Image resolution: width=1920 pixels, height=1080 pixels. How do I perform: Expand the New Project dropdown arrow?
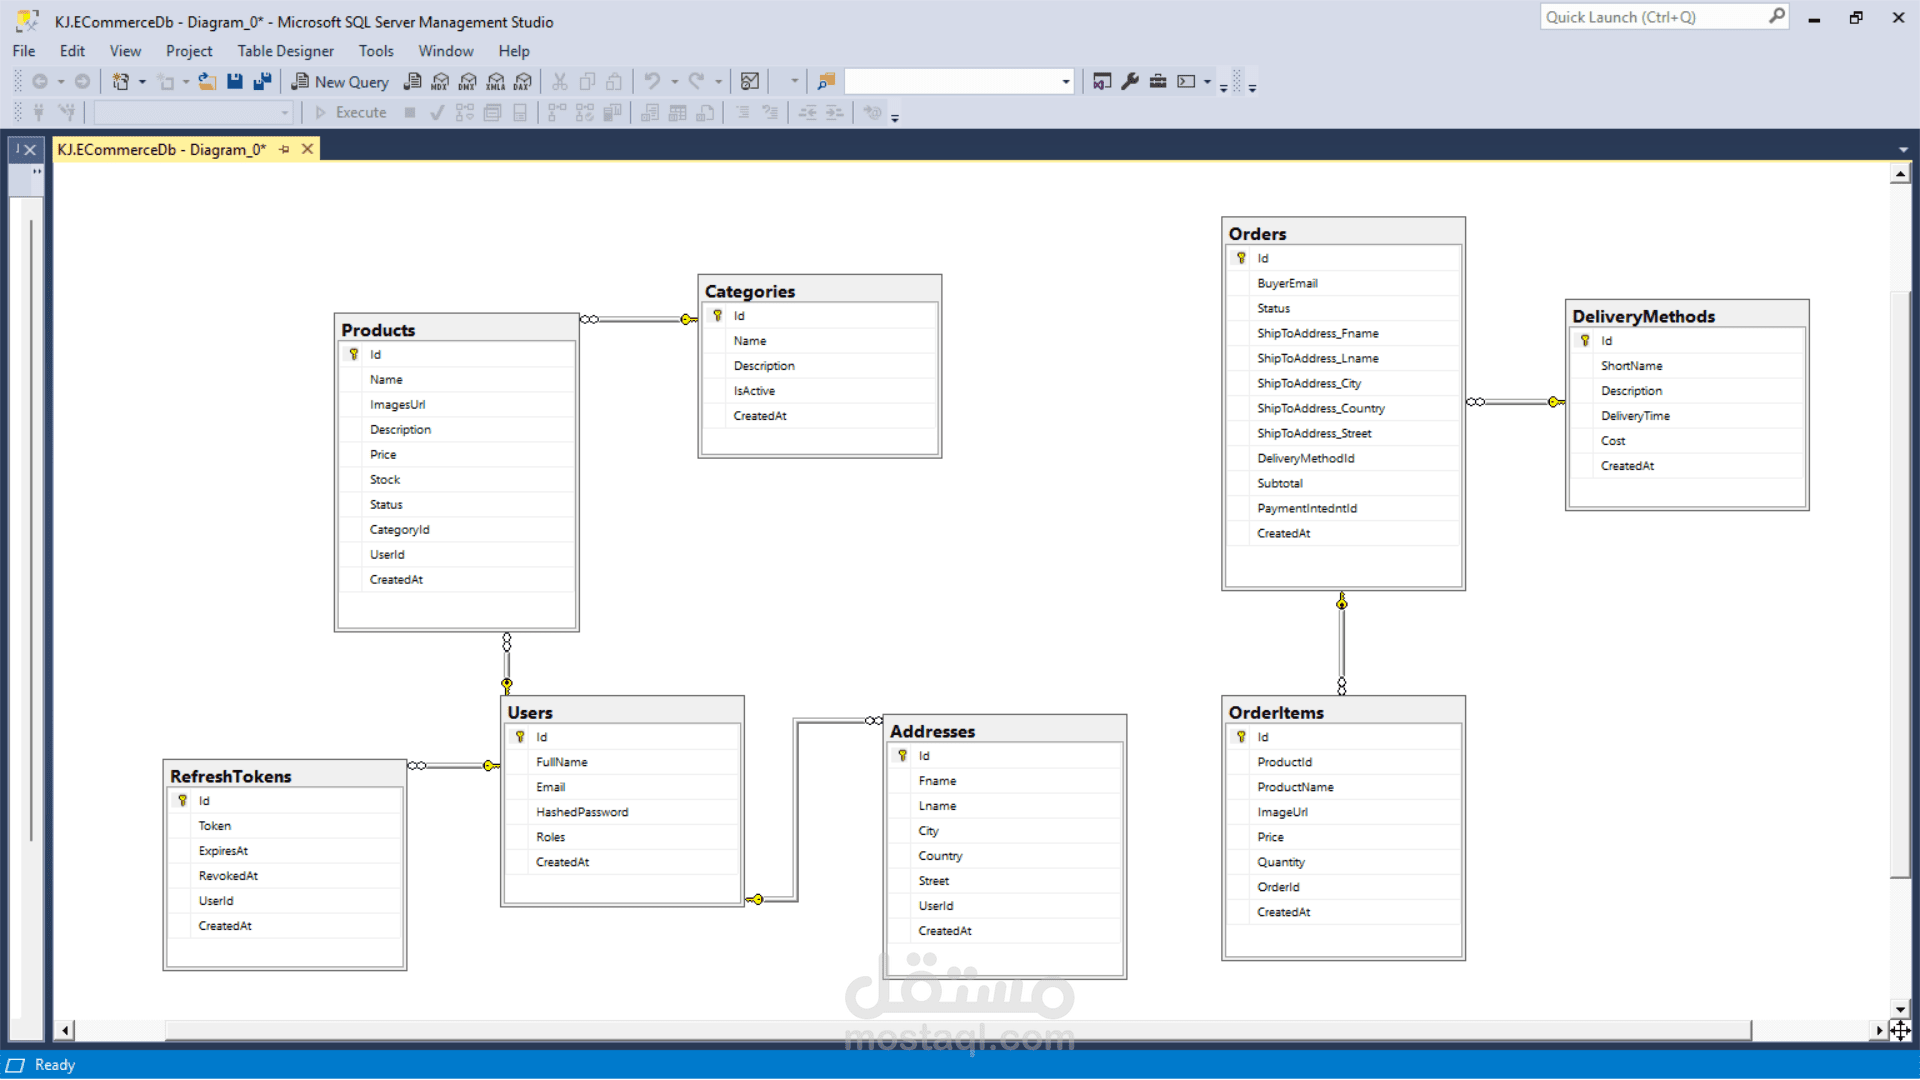[x=142, y=82]
